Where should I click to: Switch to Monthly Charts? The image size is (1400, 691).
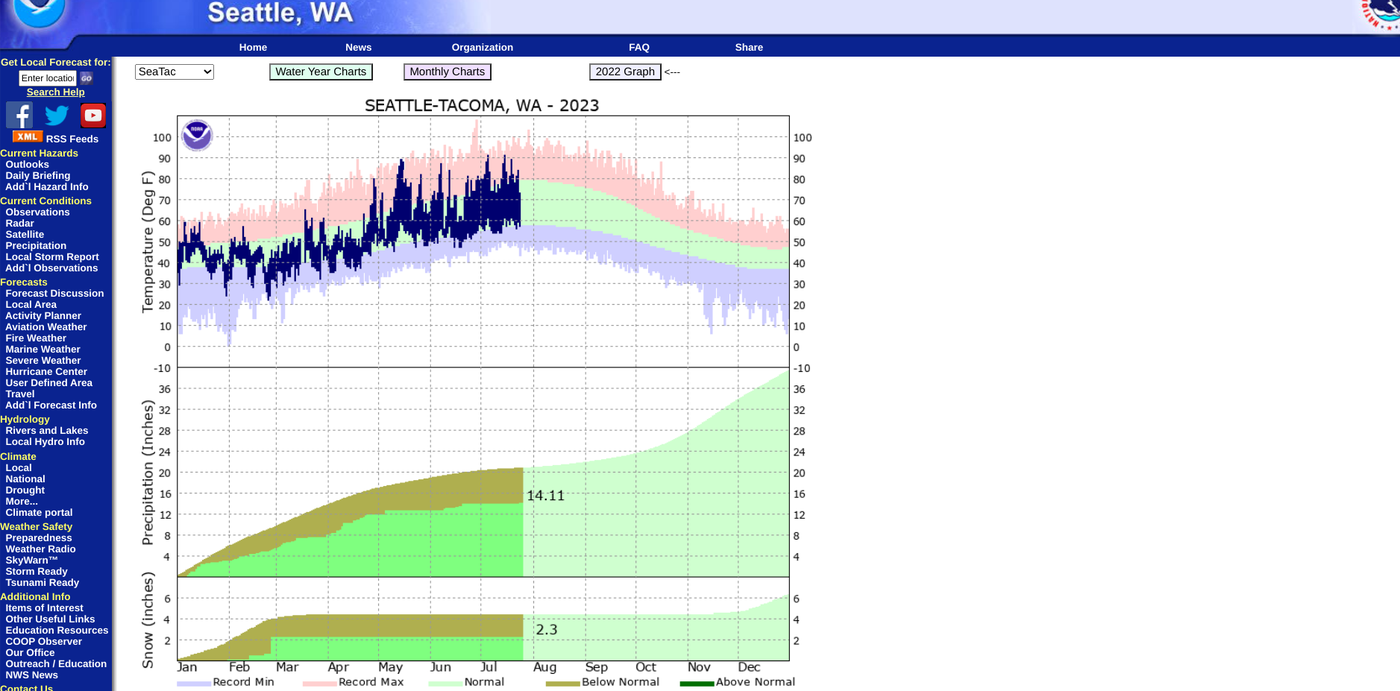click(447, 72)
